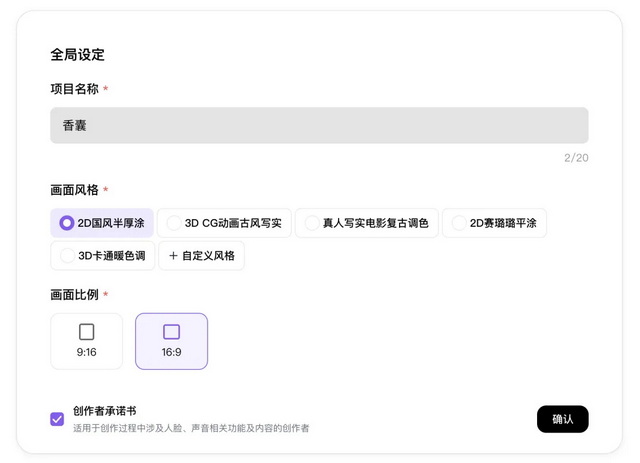Open the 自定义风格 custom style option

[201, 256]
